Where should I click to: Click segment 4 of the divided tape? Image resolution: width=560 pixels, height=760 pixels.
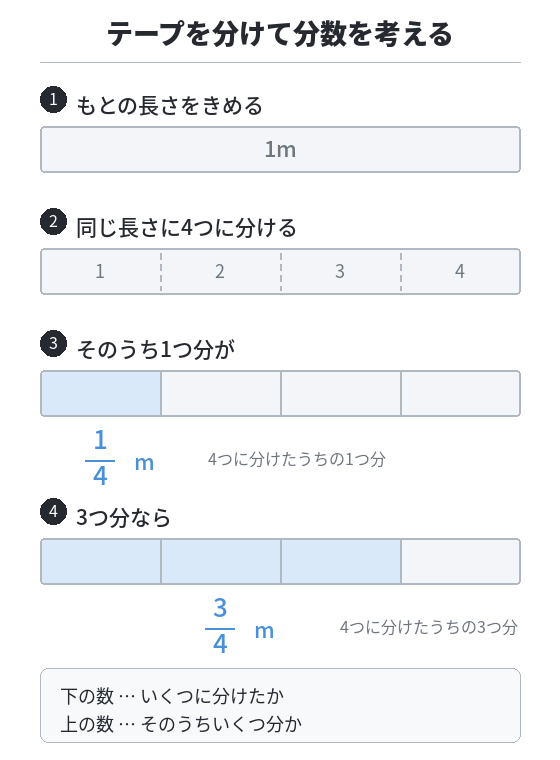pyautogui.click(x=461, y=271)
